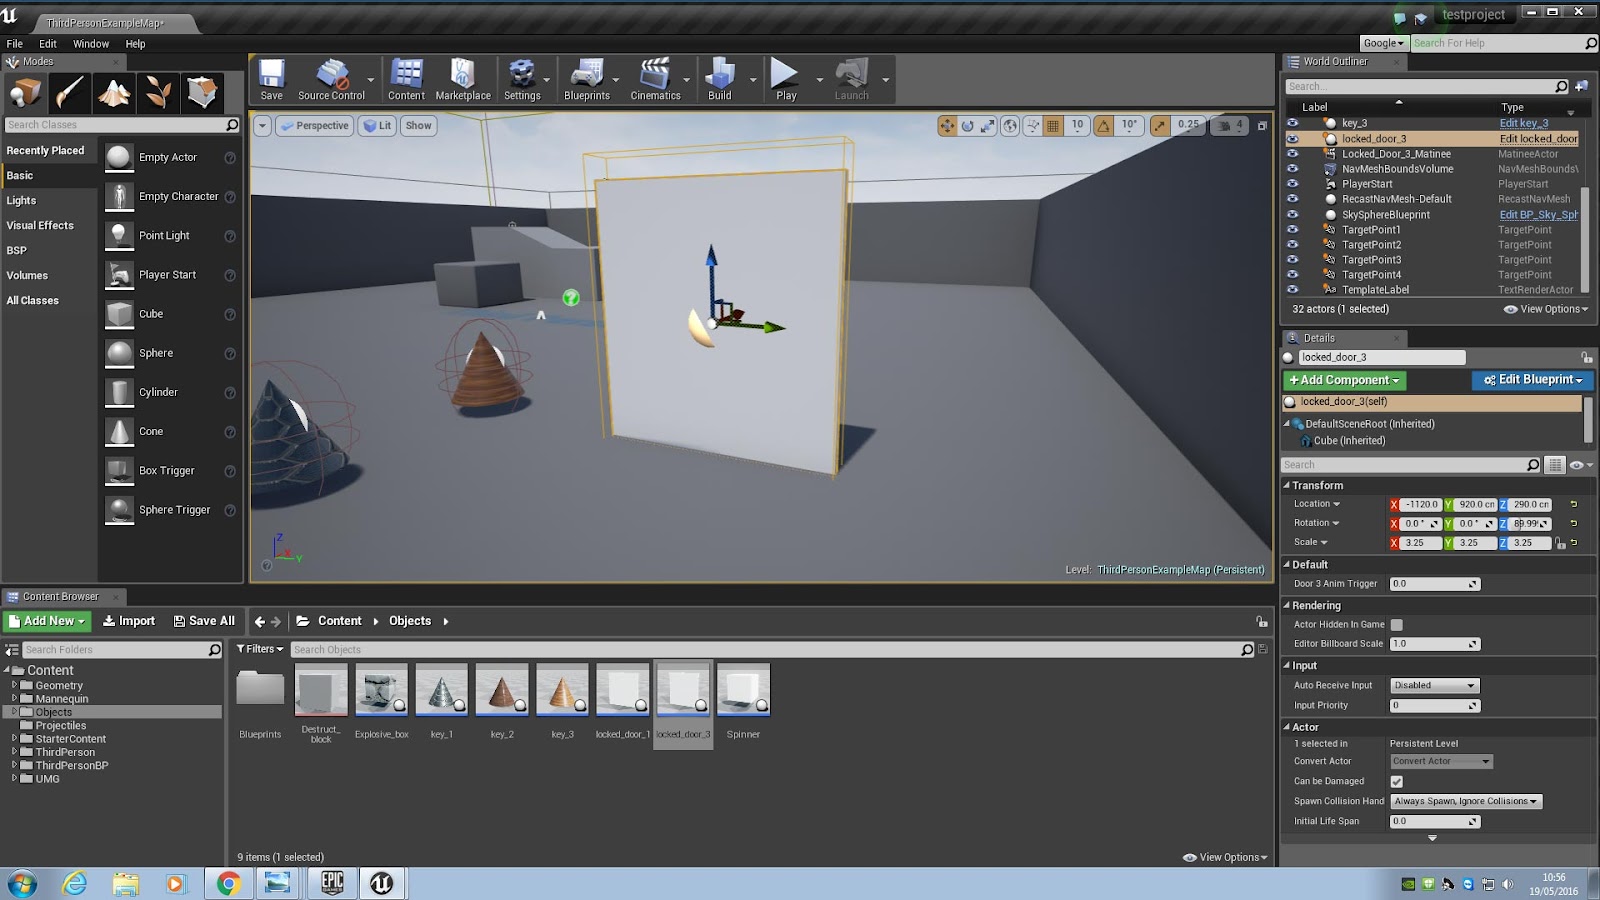Open Cinematics in the toolbar
This screenshot has height=900, width=1600.
pyautogui.click(x=655, y=79)
